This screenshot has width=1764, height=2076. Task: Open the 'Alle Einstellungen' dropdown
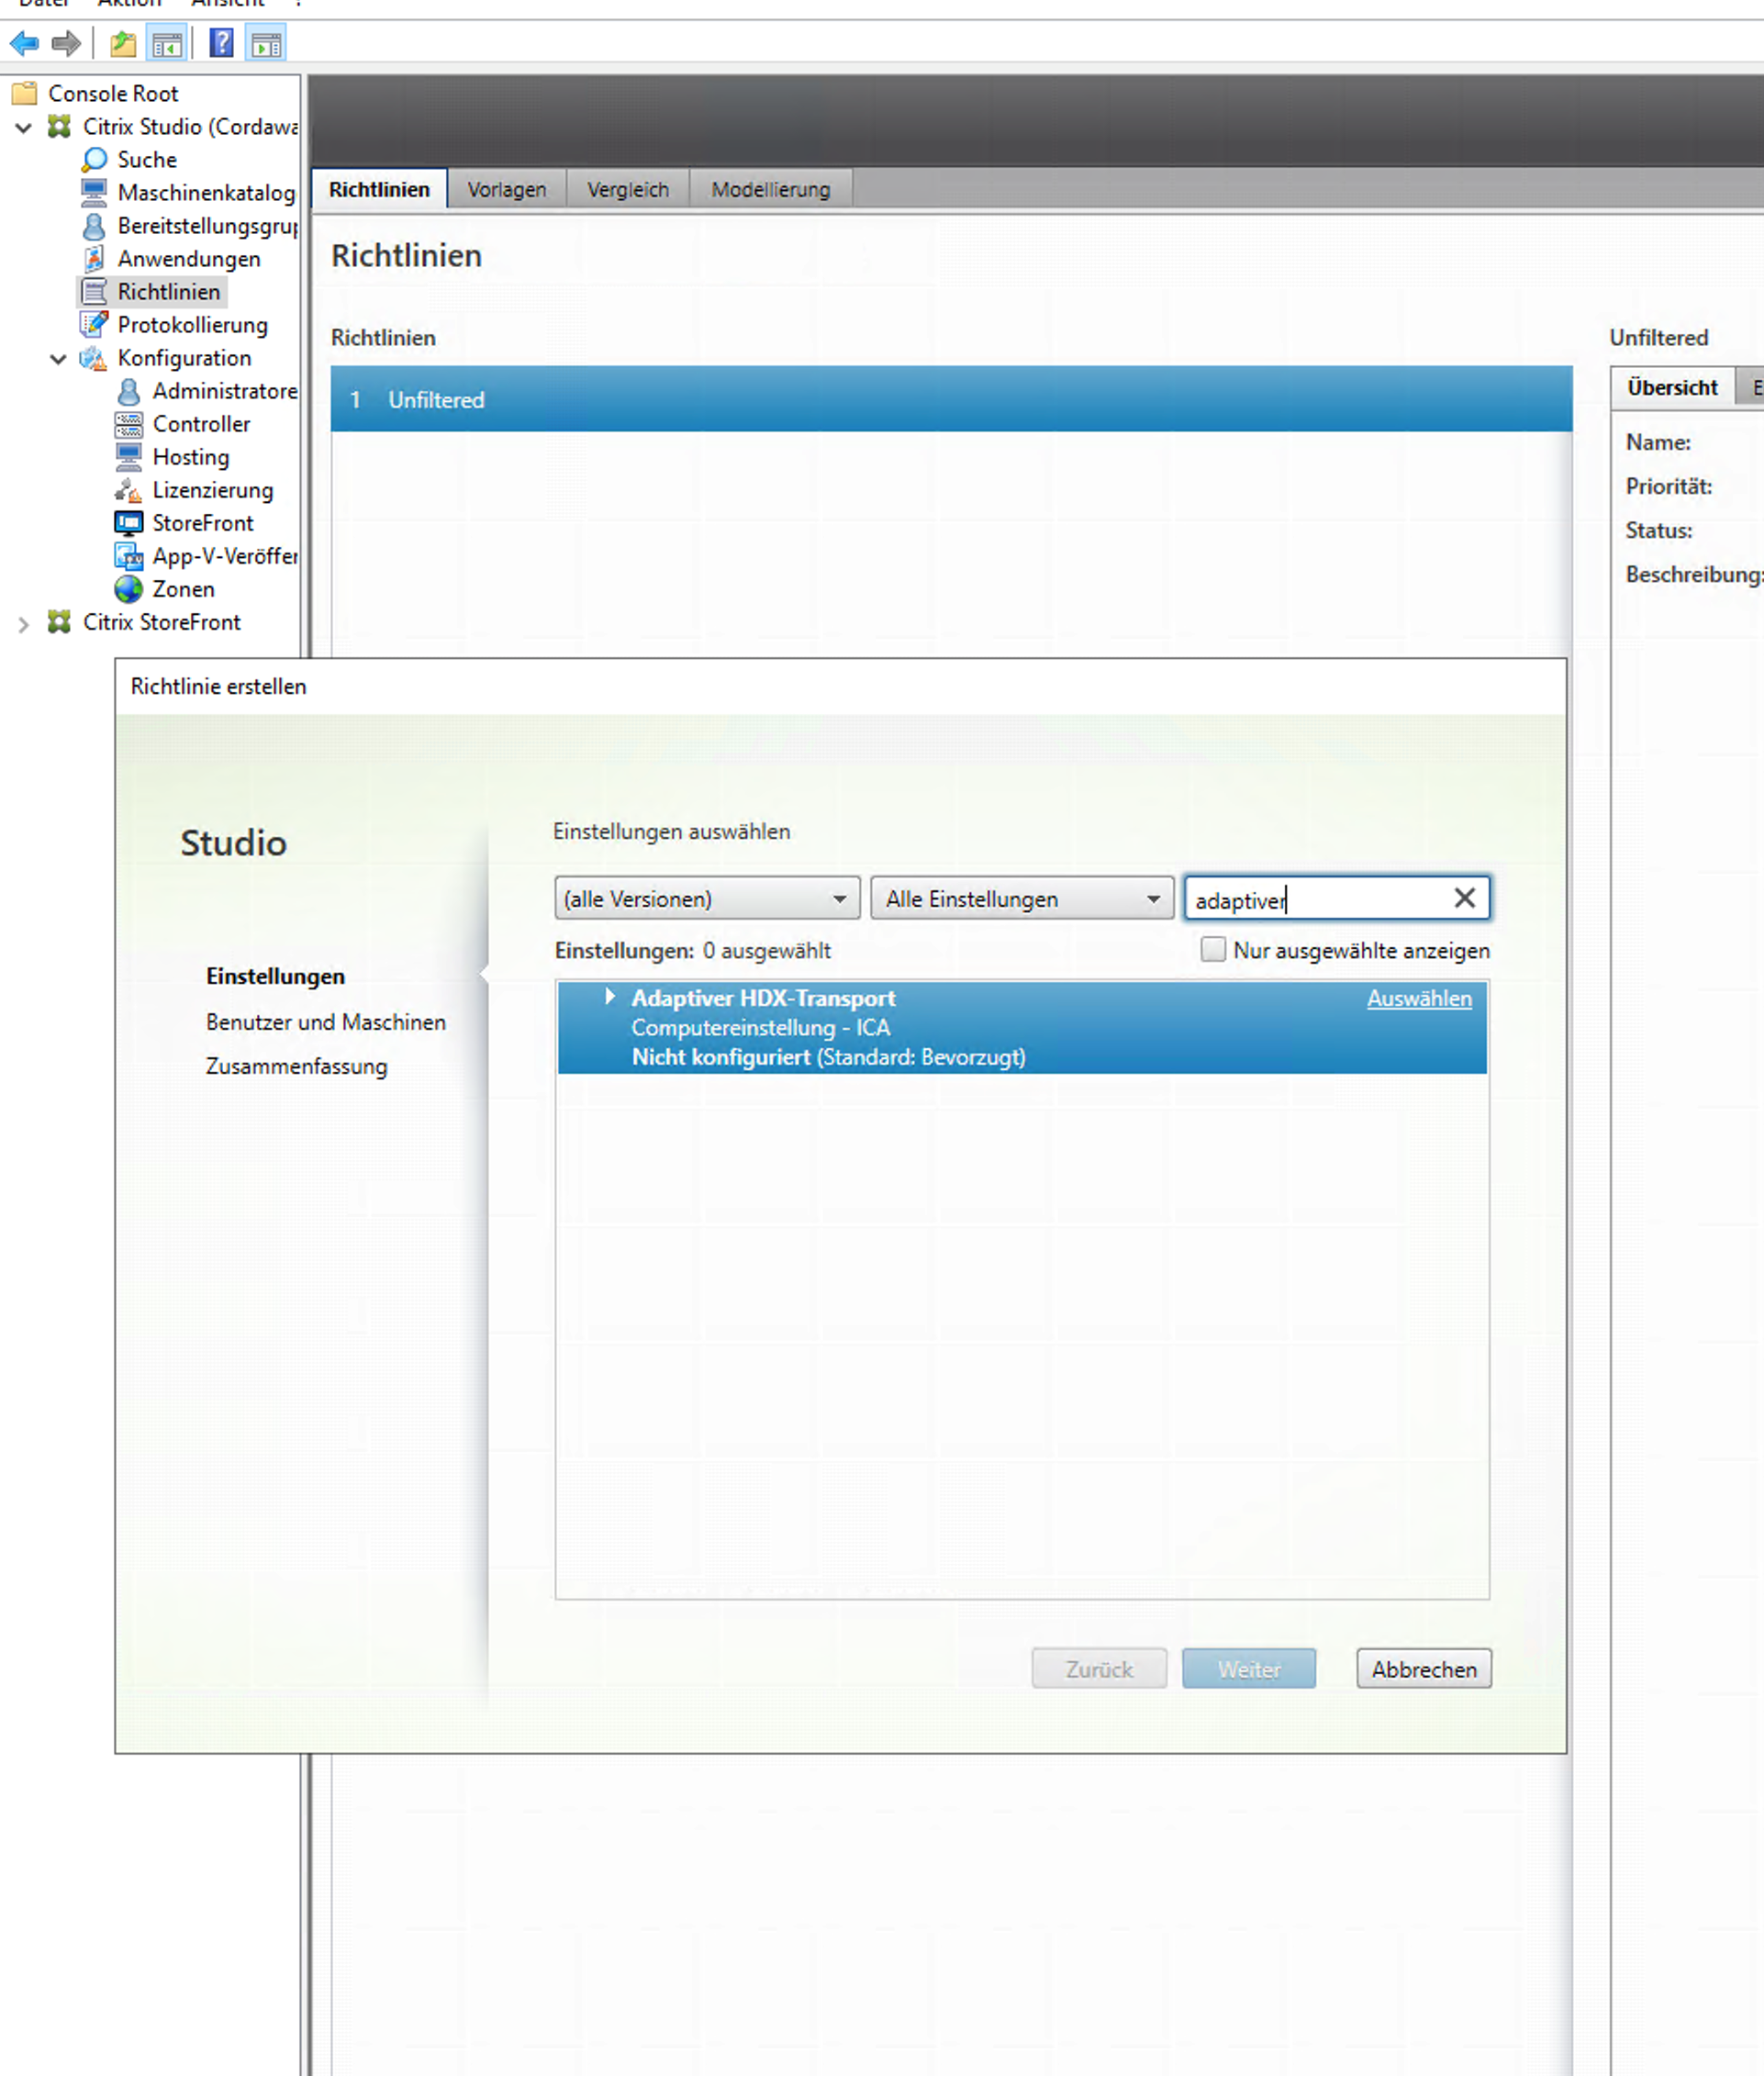[x=1022, y=898]
